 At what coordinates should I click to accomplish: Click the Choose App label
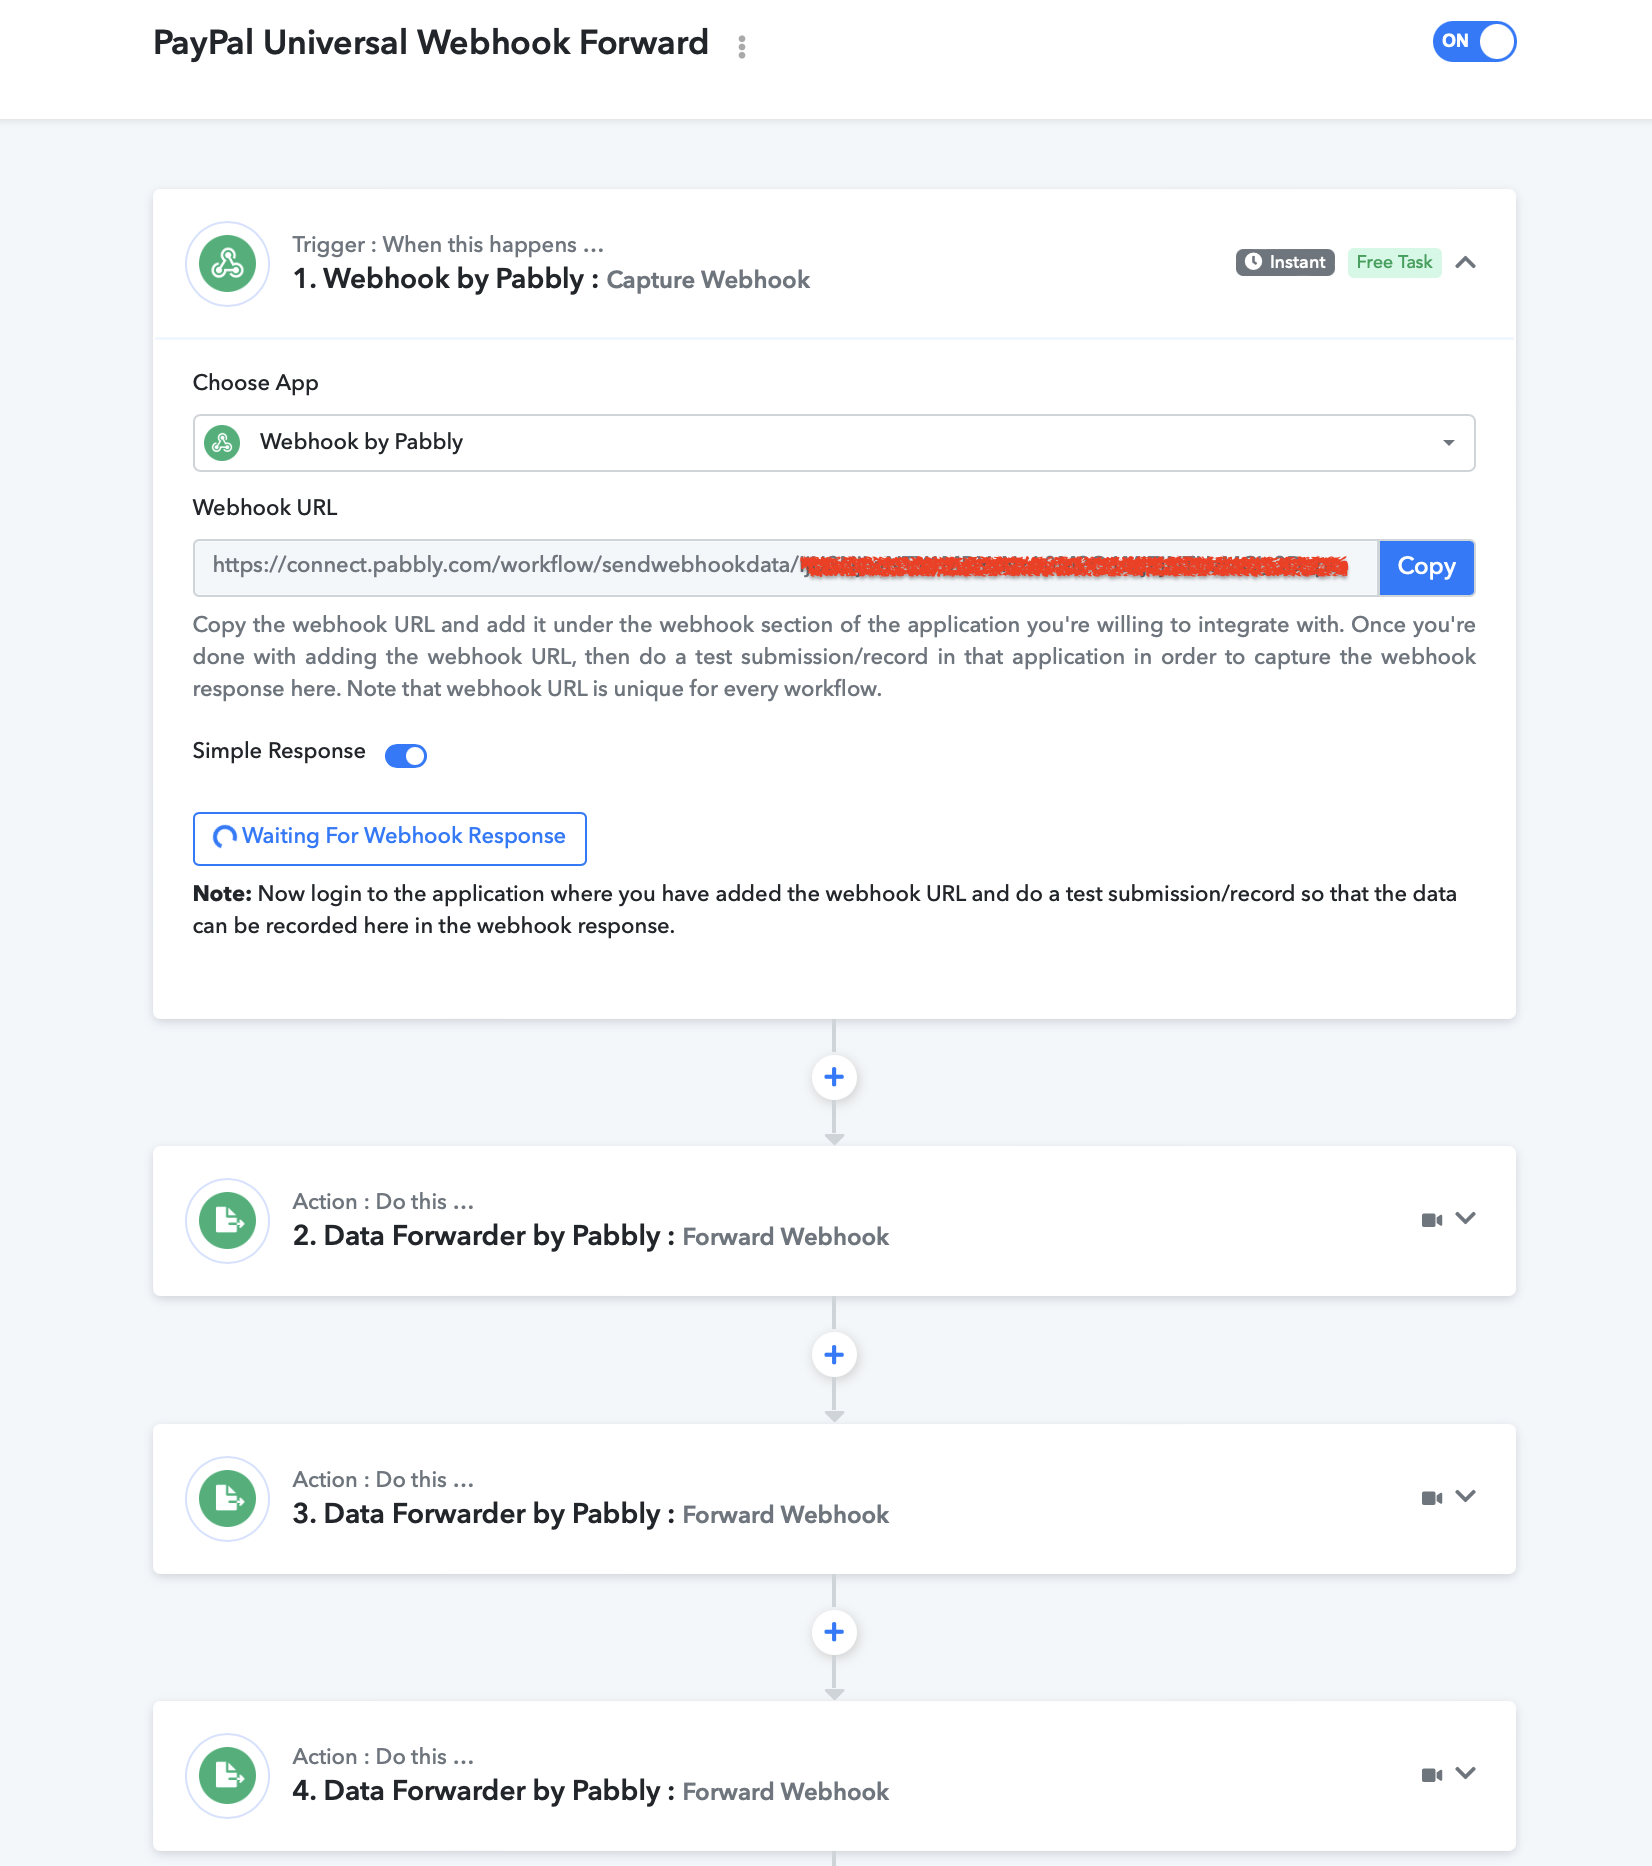[x=256, y=383]
